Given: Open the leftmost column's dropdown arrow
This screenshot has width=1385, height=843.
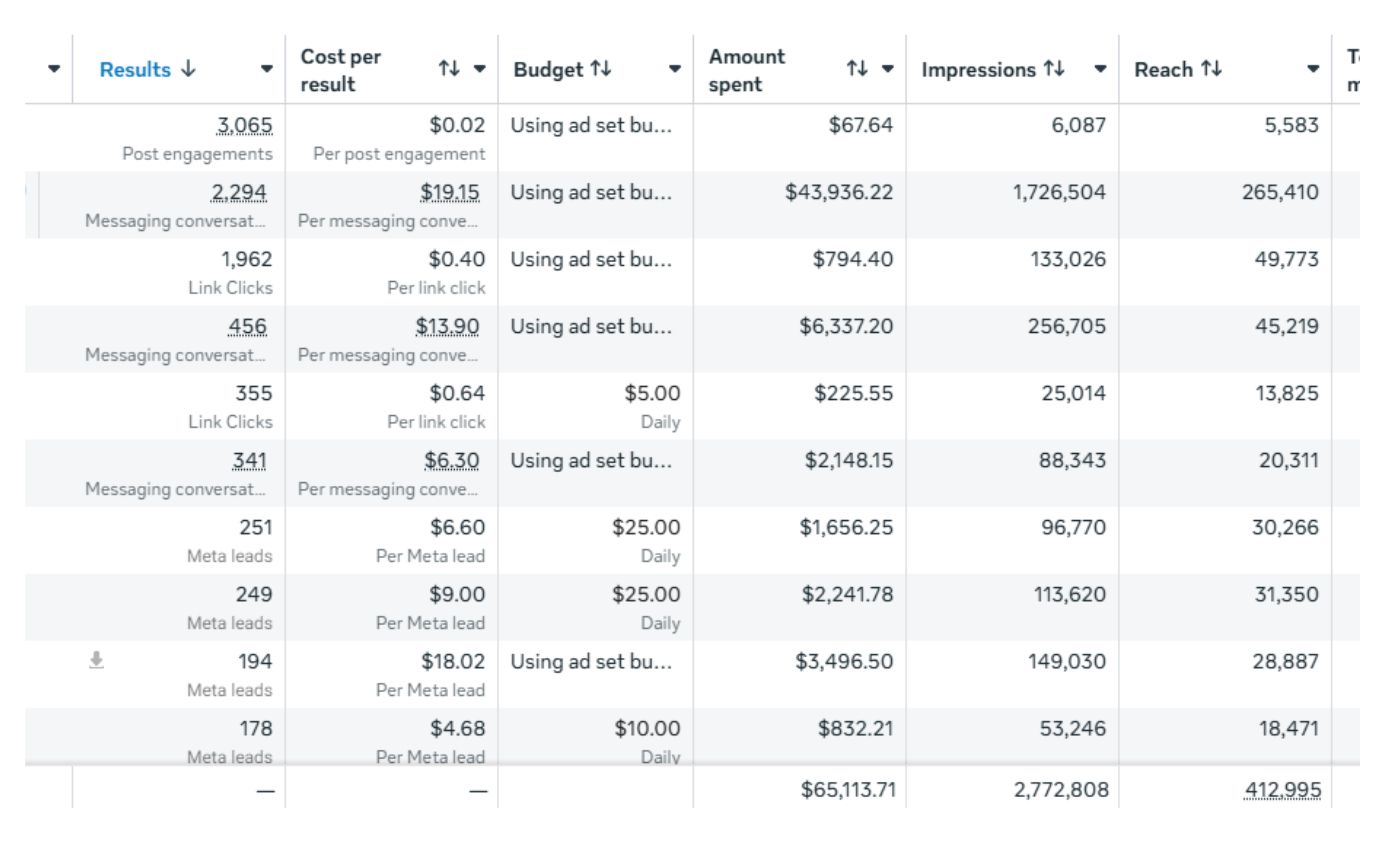Looking at the screenshot, I should [54, 70].
